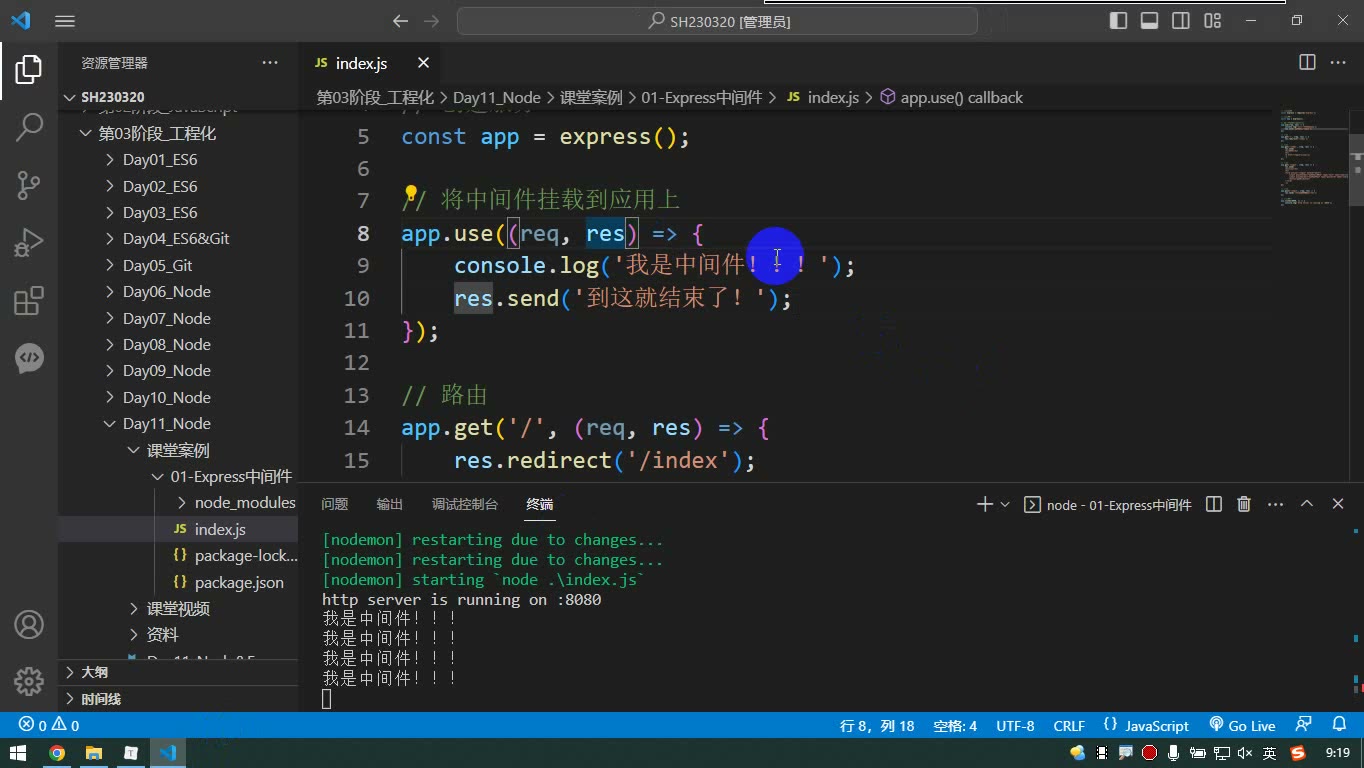
Task: Split the editor right
Action: [x=1307, y=63]
